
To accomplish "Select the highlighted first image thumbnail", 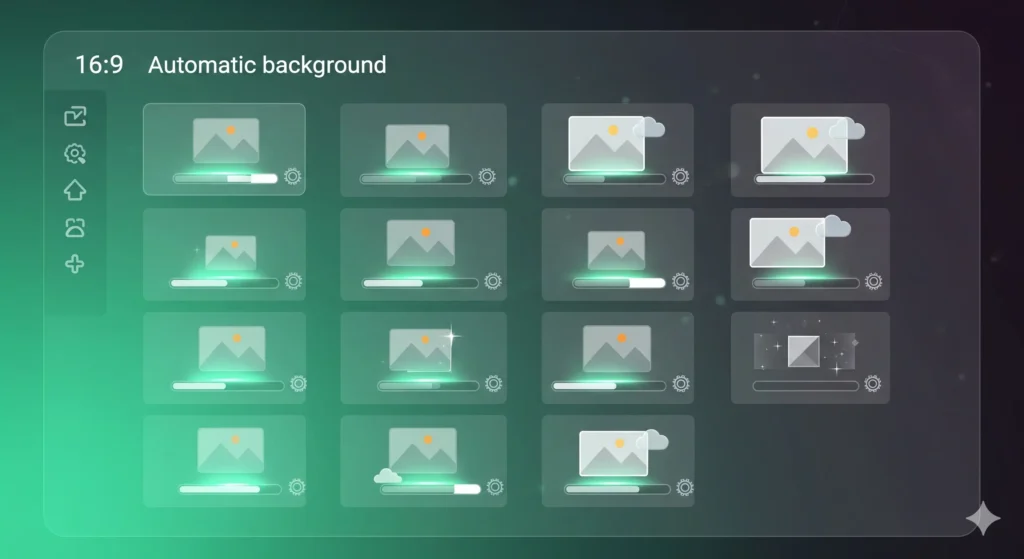I will tap(226, 141).
